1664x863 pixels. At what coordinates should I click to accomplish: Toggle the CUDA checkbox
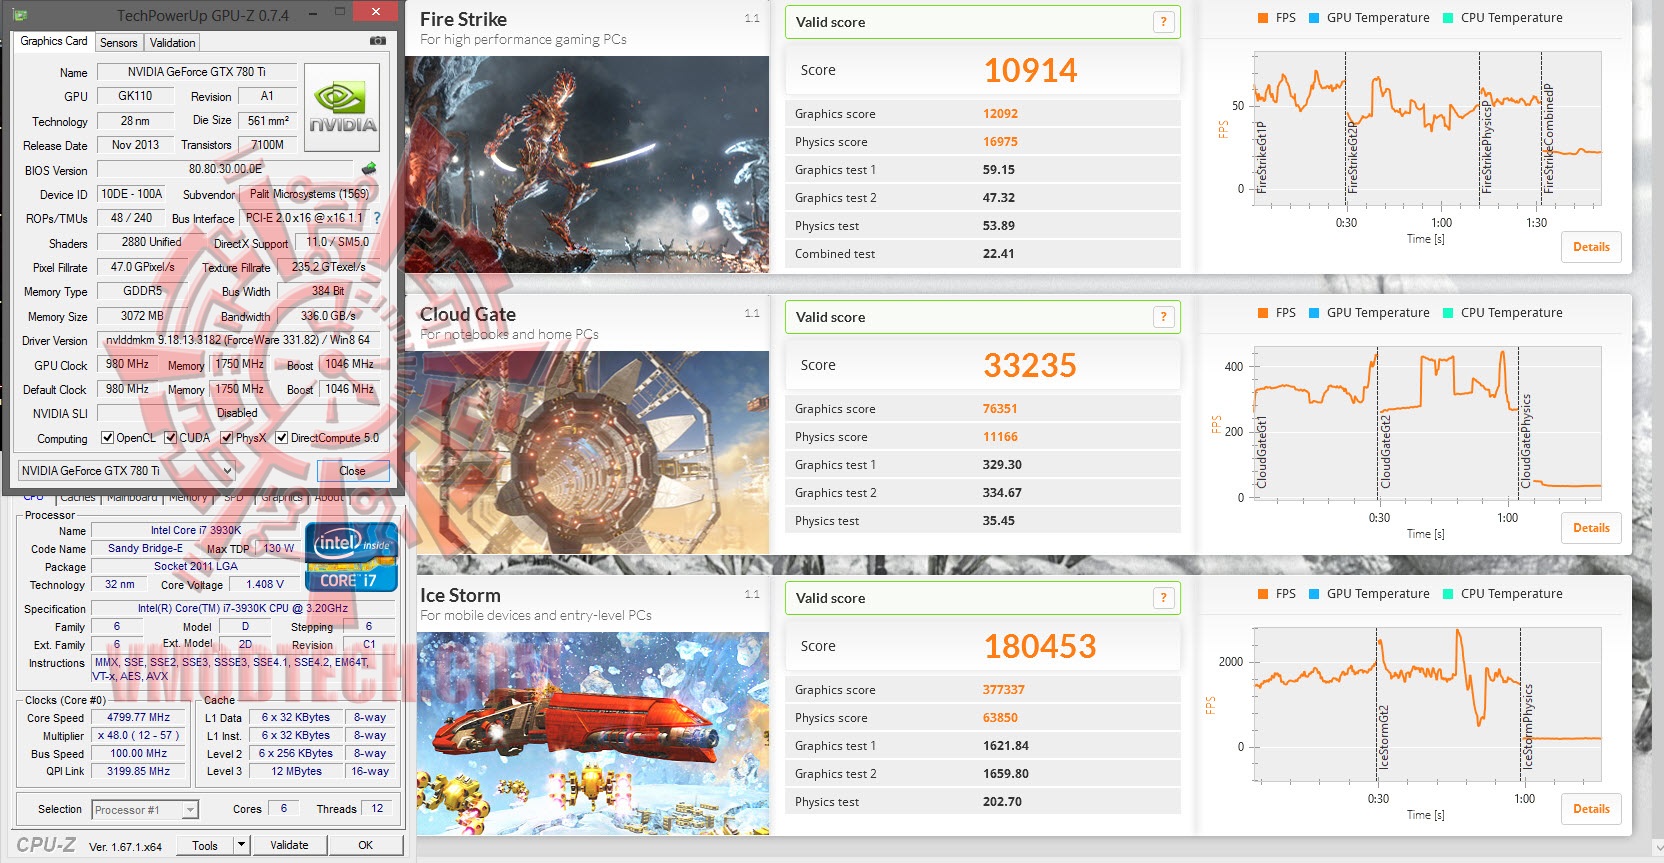click(171, 438)
